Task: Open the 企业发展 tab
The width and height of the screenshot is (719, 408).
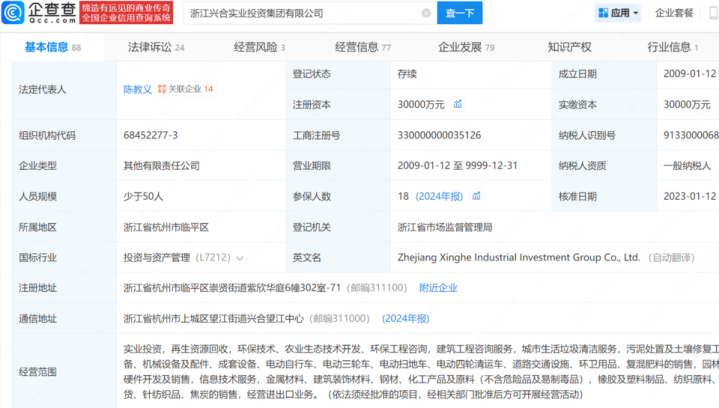Action: tap(466, 47)
